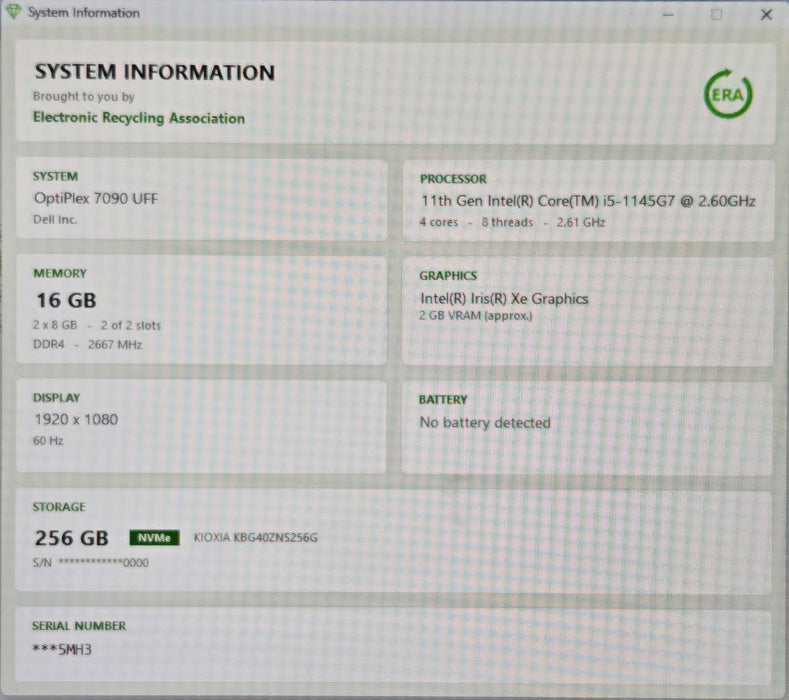
Task: Click the SYSTEM section label
Action: [55, 176]
